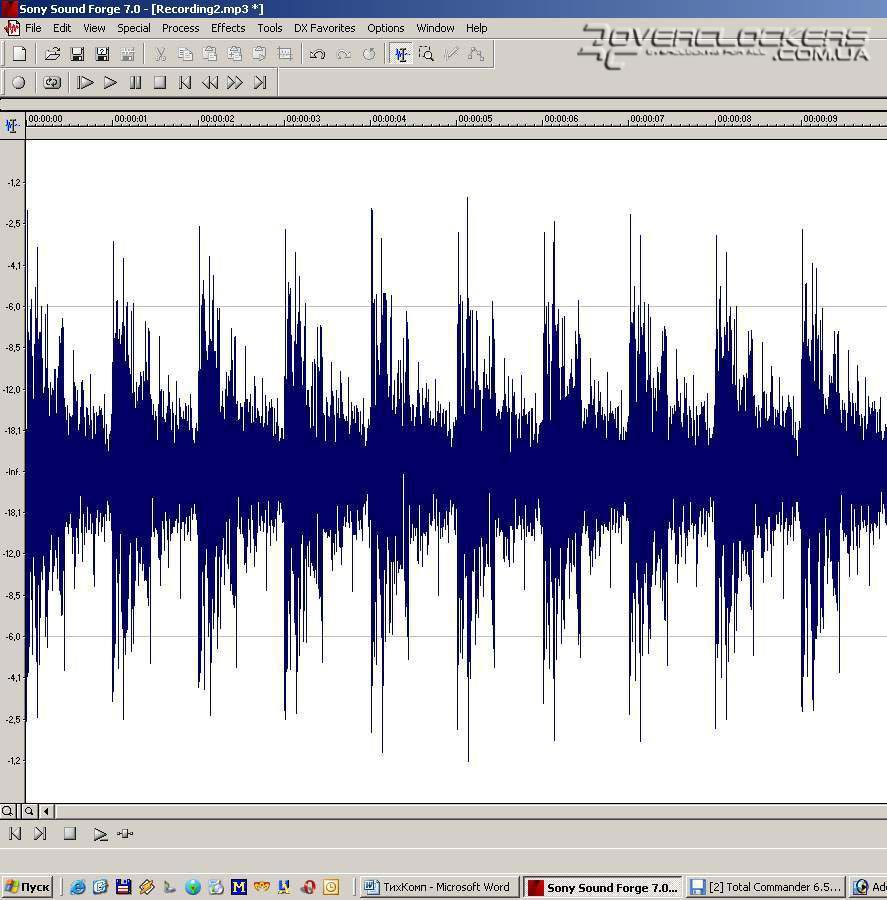Image resolution: width=887 pixels, height=900 pixels.
Task: Create a new file with New icon
Action: point(19,54)
